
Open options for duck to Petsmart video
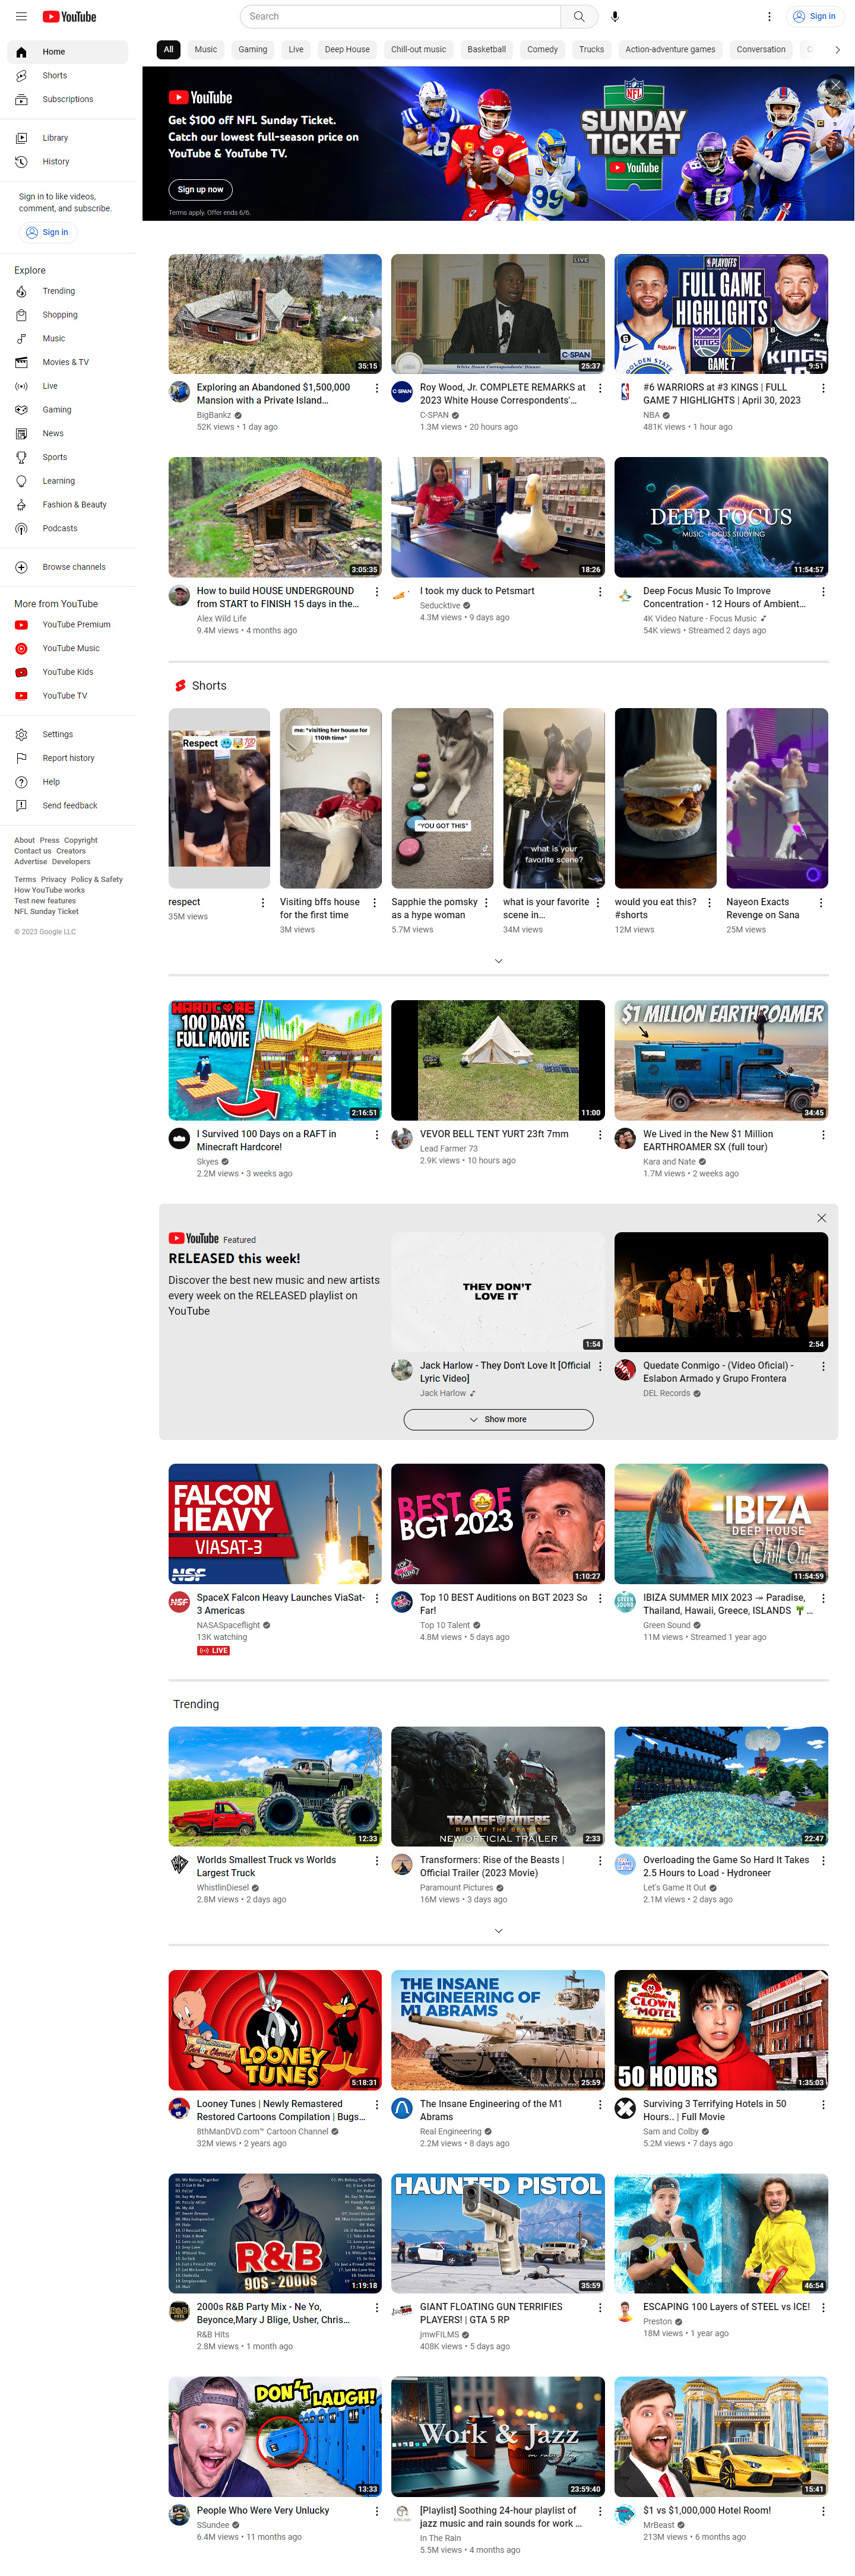pyautogui.click(x=600, y=592)
